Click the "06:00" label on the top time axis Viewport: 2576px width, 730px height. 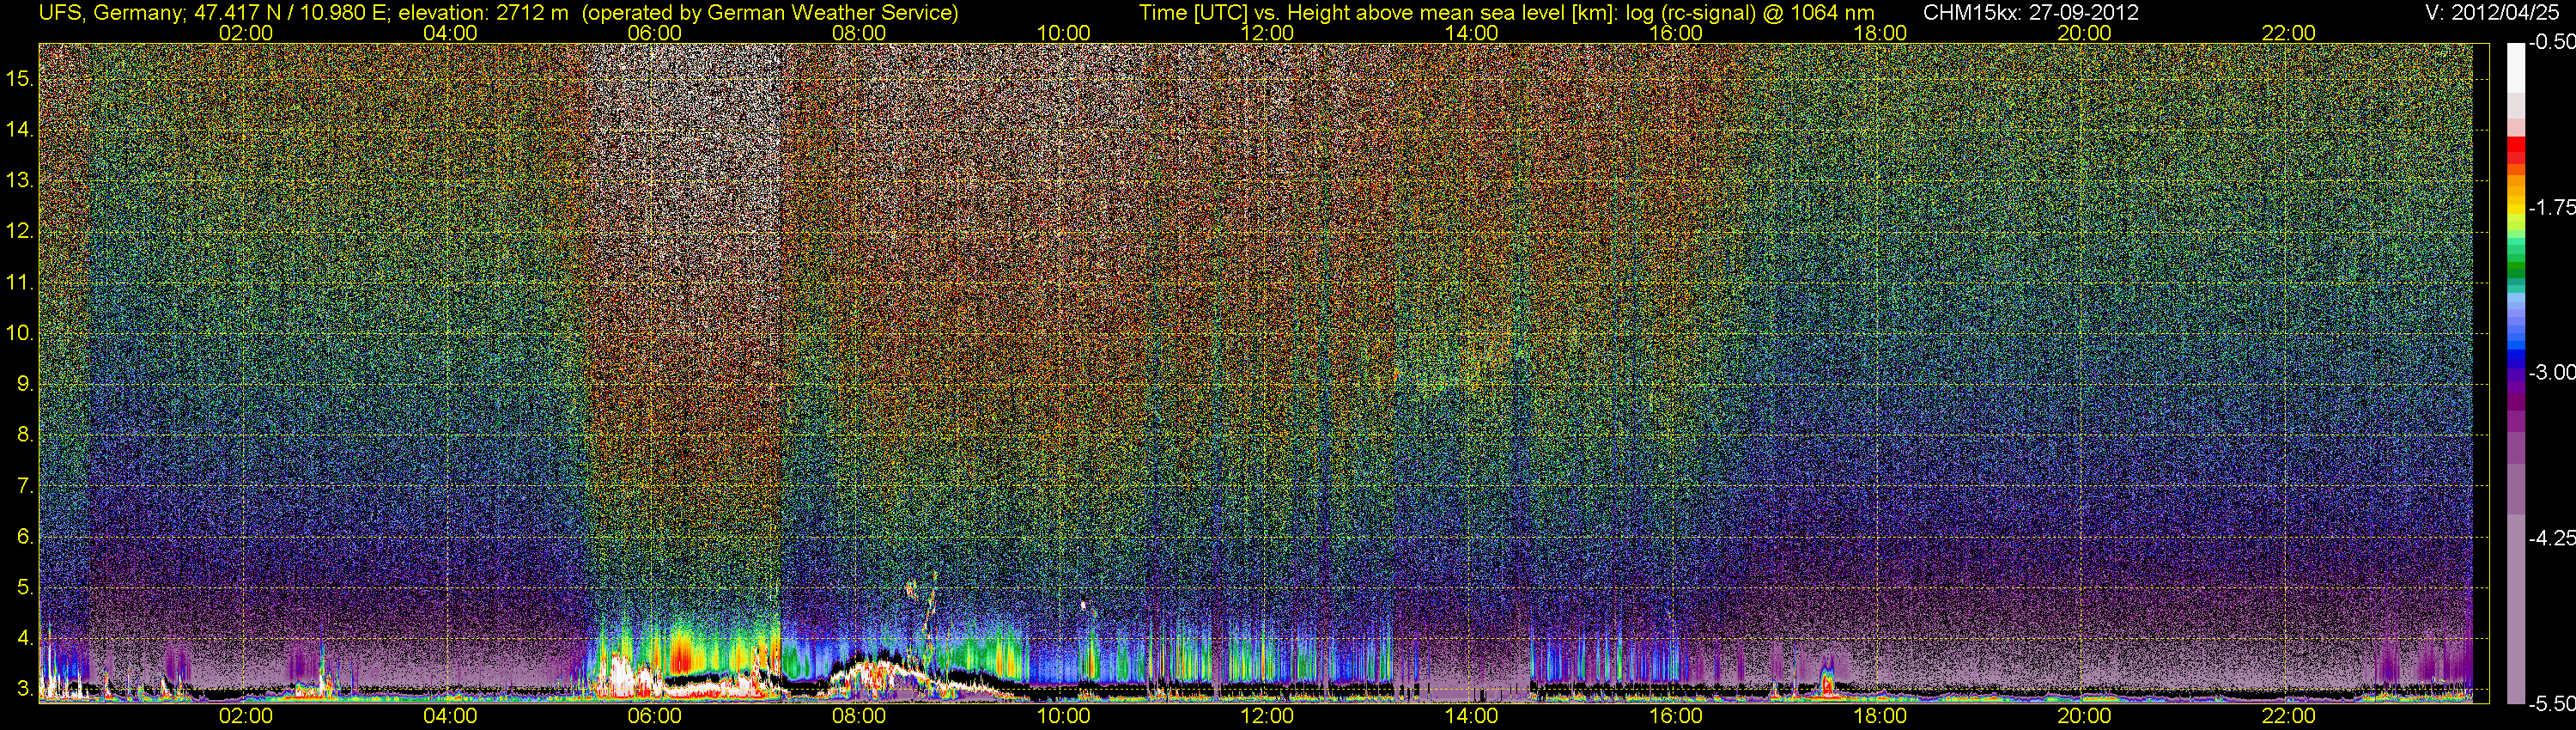click(x=655, y=33)
